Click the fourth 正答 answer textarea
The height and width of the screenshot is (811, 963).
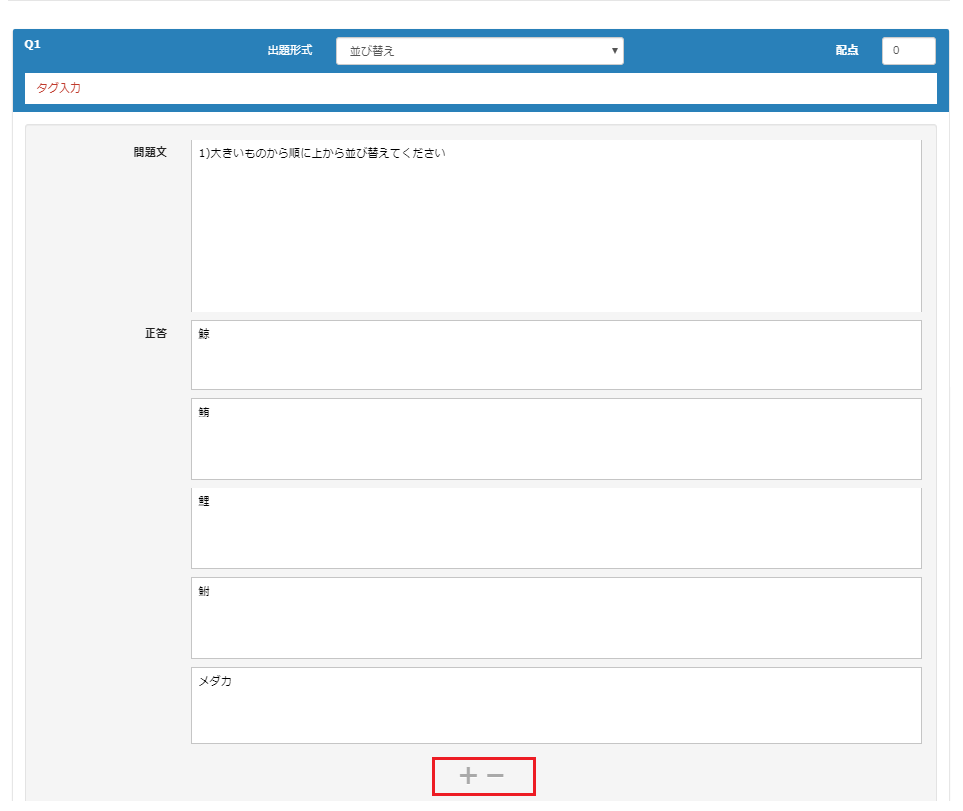coord(555,617)
